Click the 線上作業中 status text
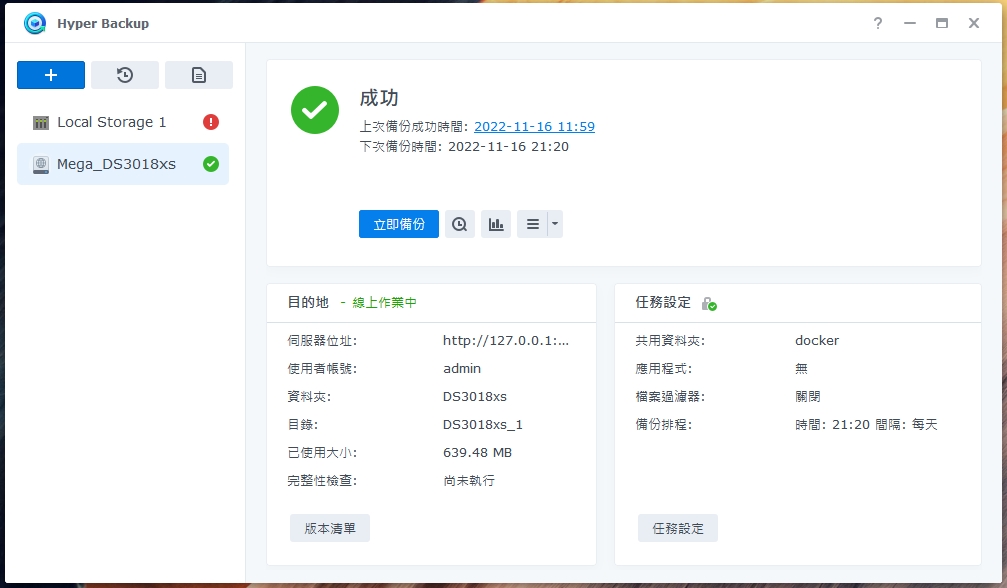Screen dimensions: 1007x588 pyautogui.click(x=384, y=302)
